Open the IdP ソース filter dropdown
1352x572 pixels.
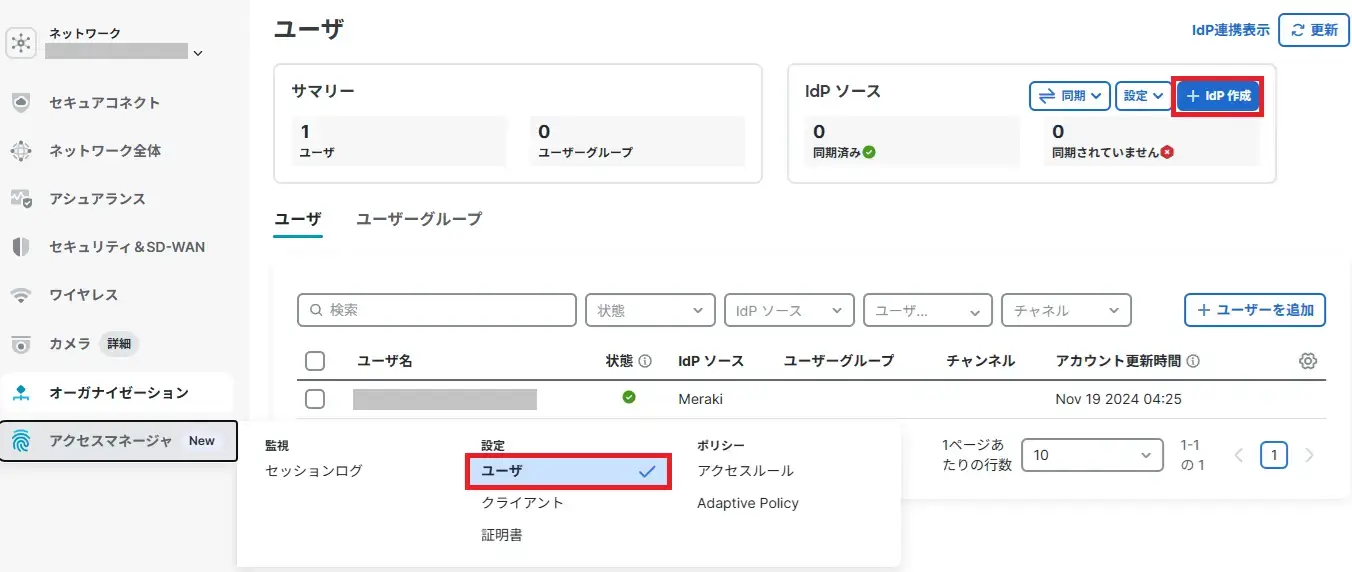click(x=789, y=310)
